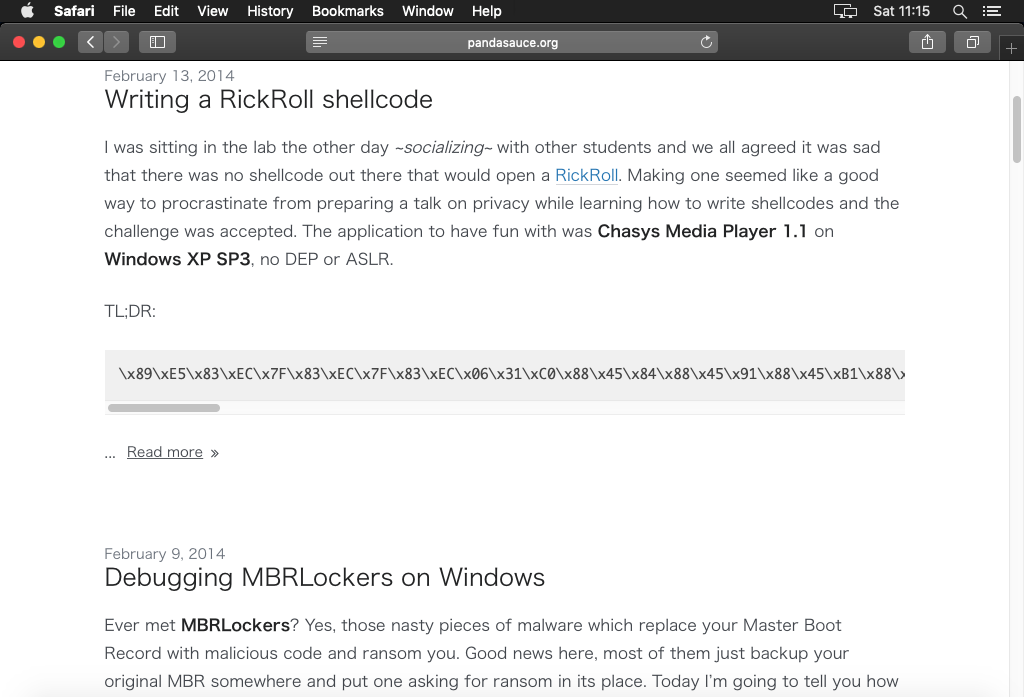Screen dimensions: 1024x697
Task: Show all tabs overview button
Action: 972,42
